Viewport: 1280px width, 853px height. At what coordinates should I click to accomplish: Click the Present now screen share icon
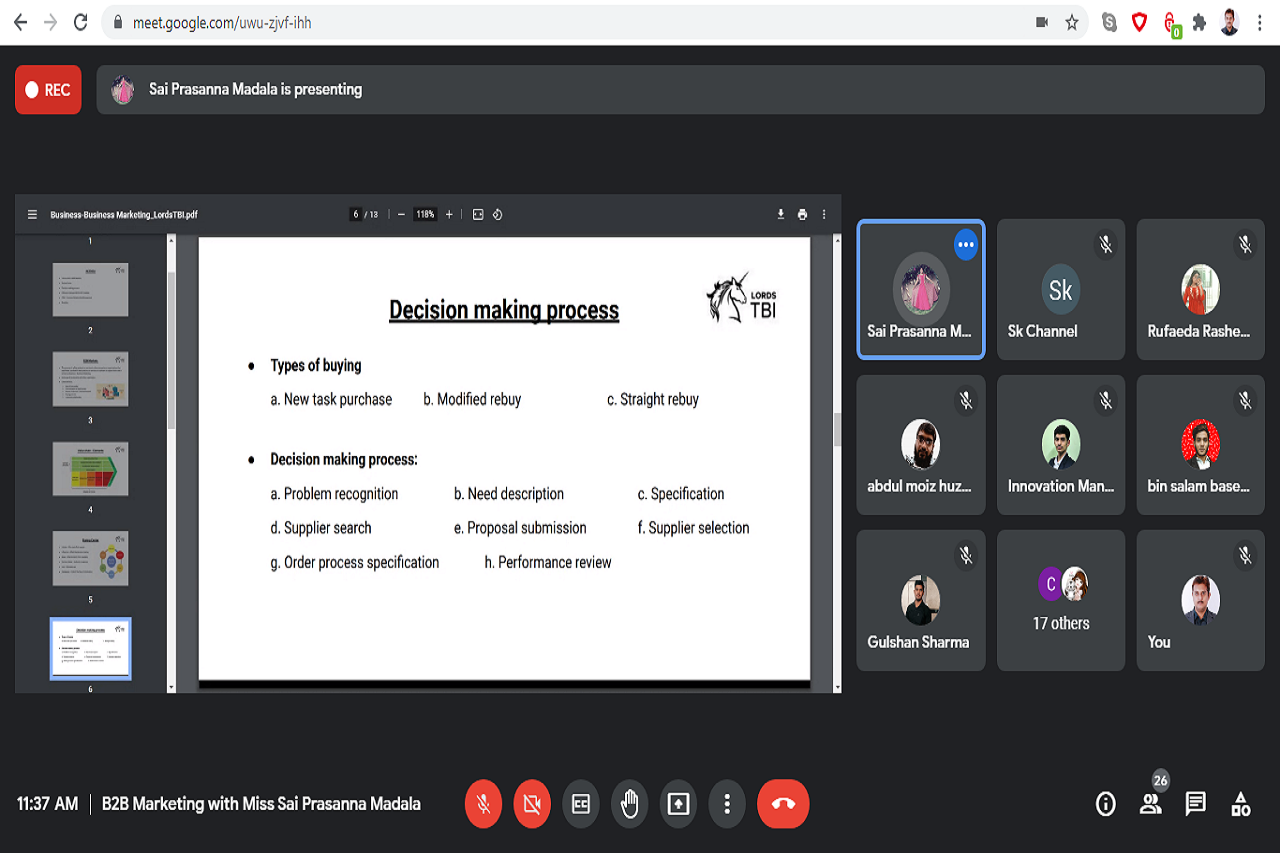pos(679,804)
